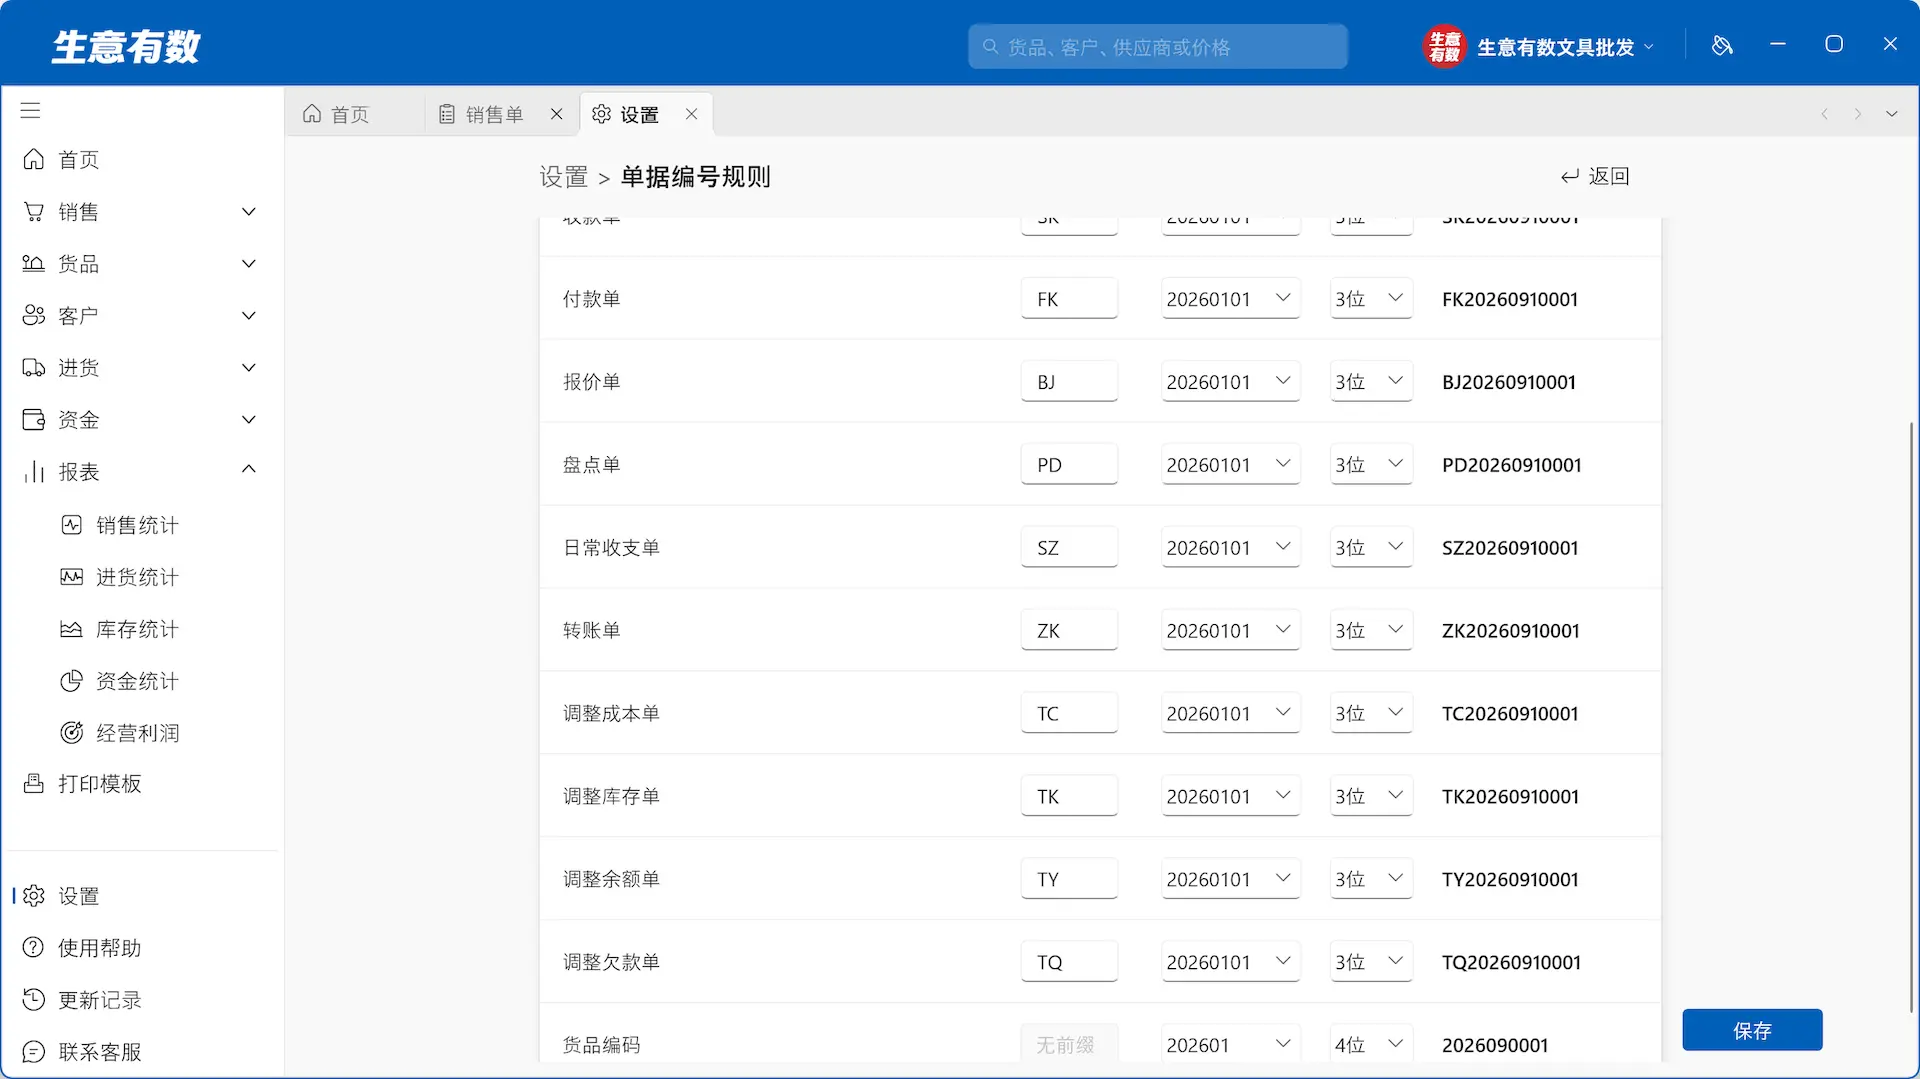Click the 联系客服 chat bubble icon
Image resolution: width=1920 pixels, height=1079 pixels.
tap(34, 1052)
